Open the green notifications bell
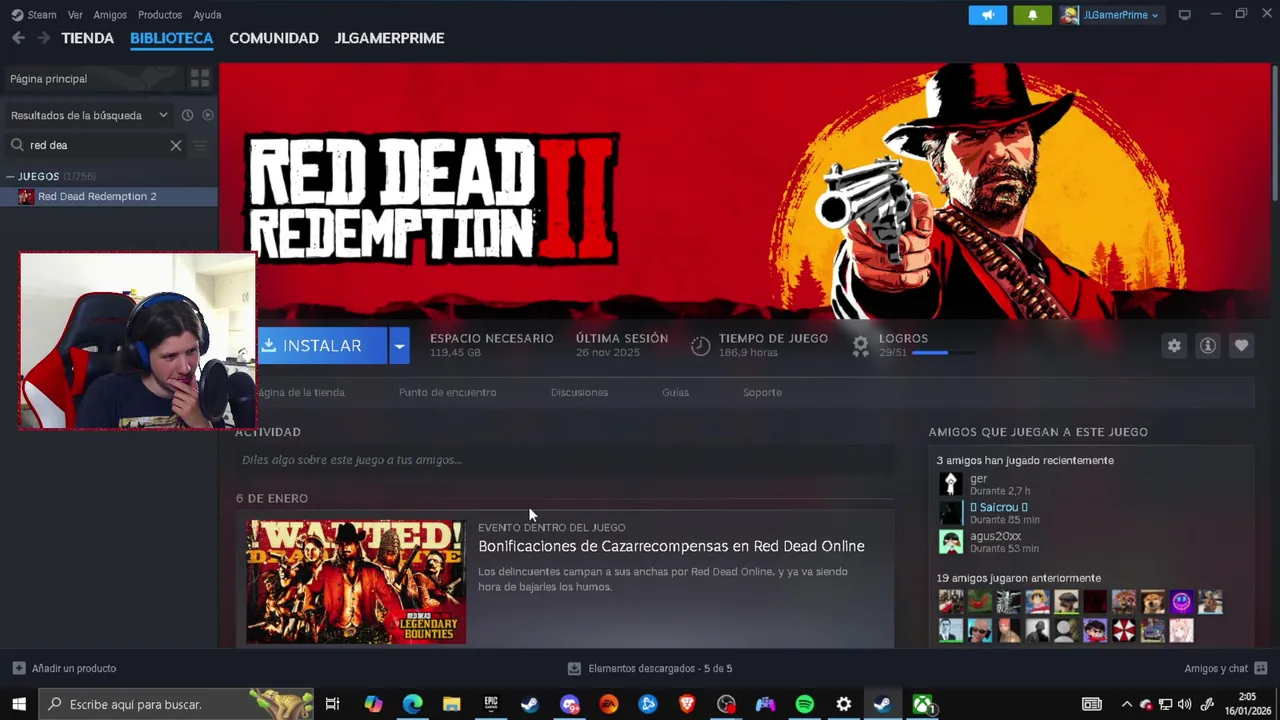 pos(1032,15)
